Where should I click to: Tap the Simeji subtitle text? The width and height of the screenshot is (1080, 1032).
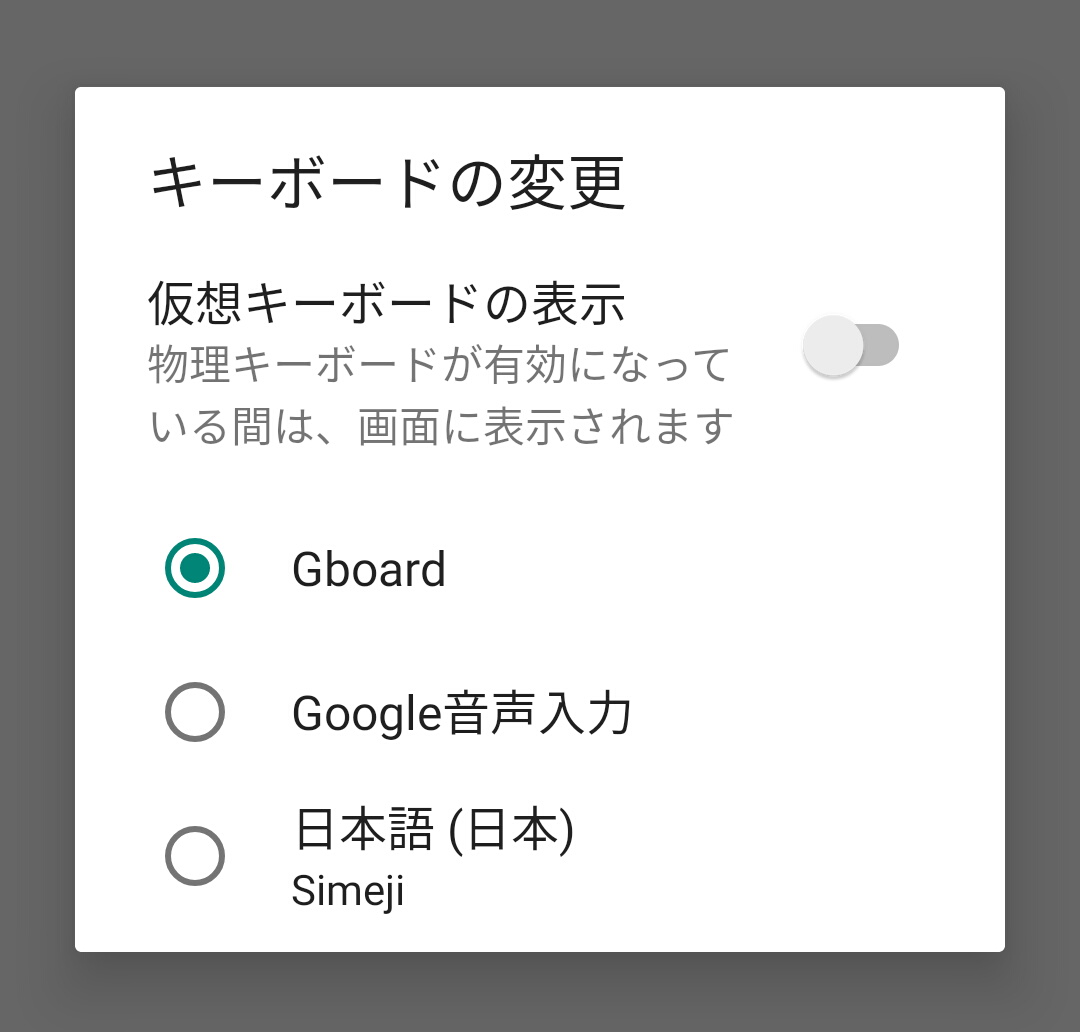(348, 891)
